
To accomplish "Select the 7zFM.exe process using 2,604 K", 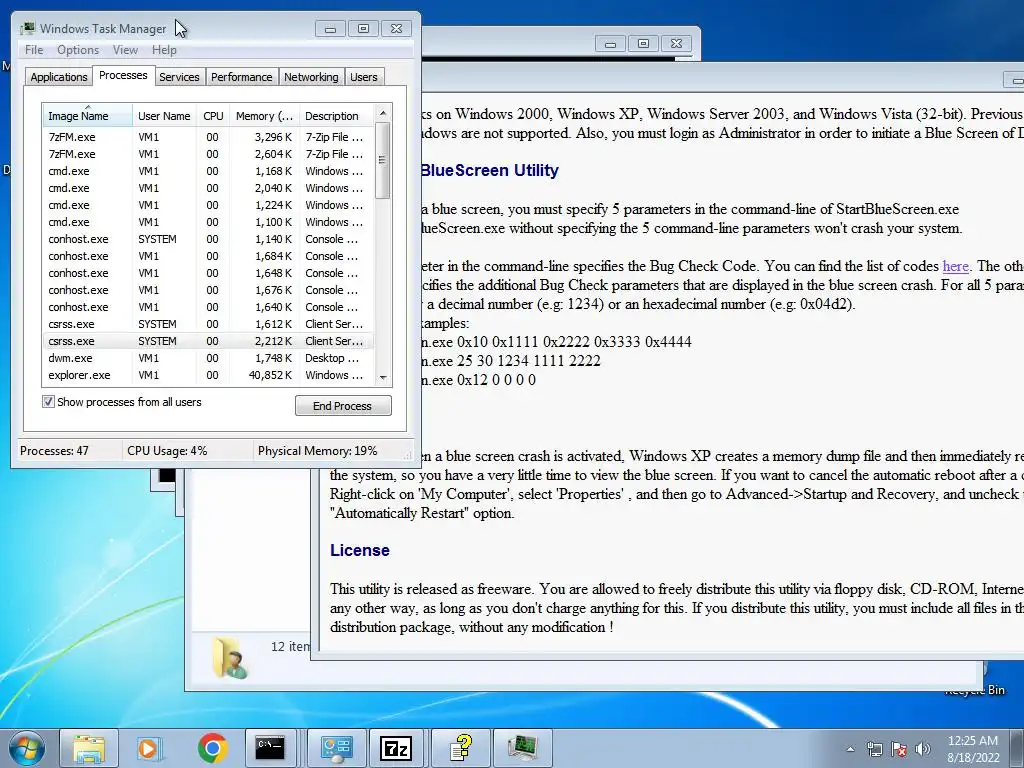I will point(208,154).
